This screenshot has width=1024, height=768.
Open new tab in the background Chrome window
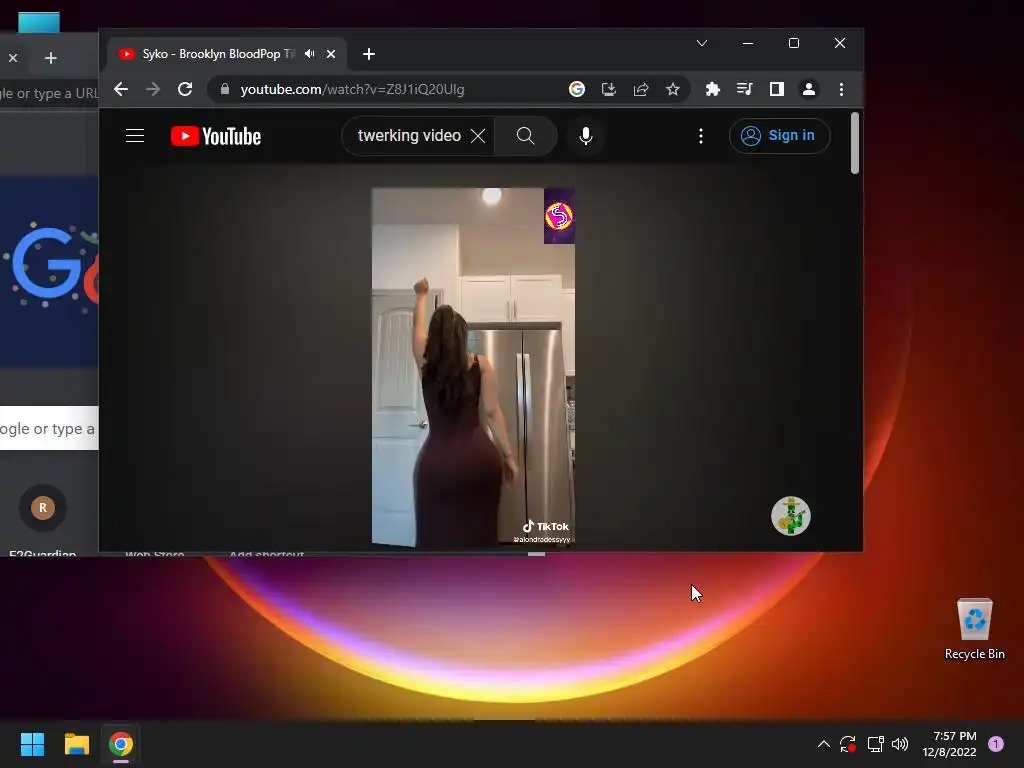50,58
